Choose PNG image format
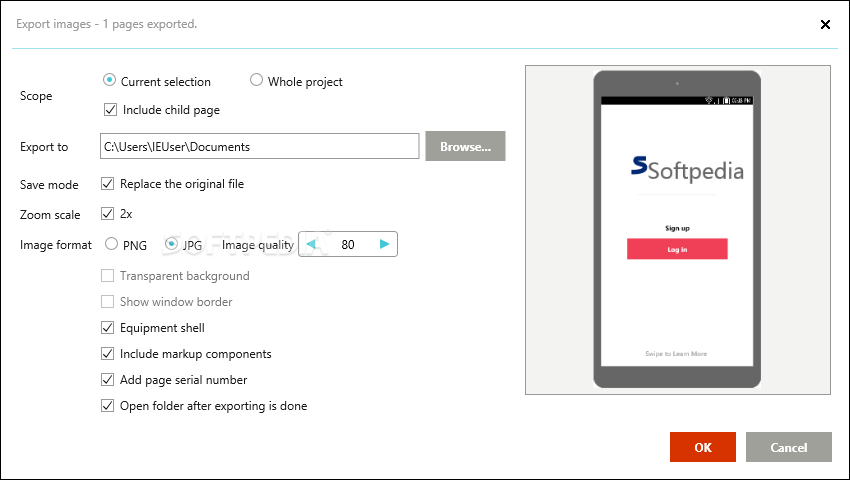Viewport: 850px width, 480px height. pos(111,244)
